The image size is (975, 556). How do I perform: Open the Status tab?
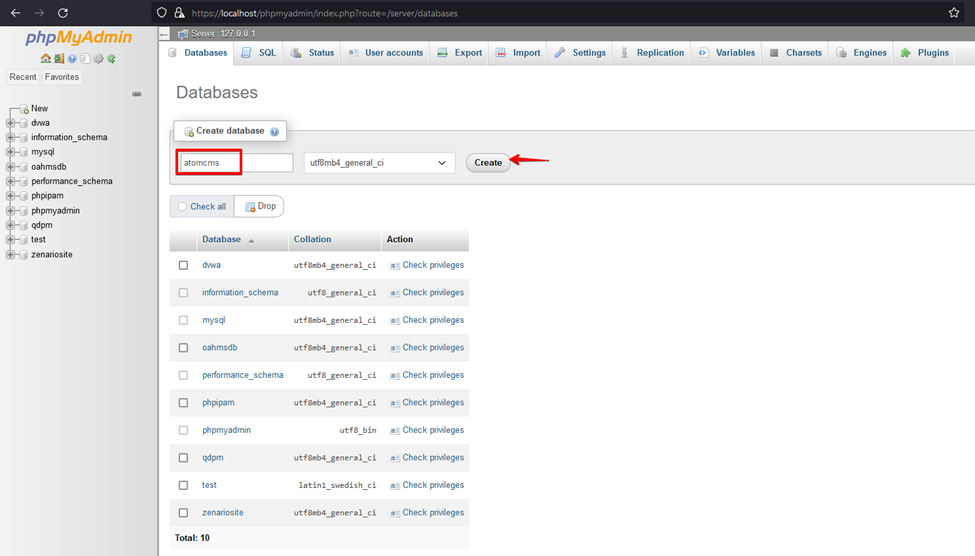(313, 53)
